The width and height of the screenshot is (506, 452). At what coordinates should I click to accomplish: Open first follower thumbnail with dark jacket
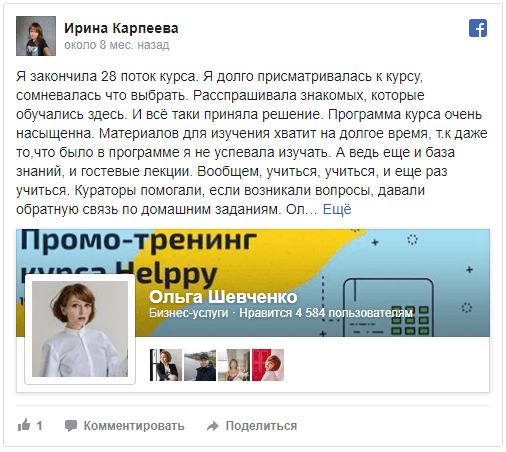(x=166, y=365)
